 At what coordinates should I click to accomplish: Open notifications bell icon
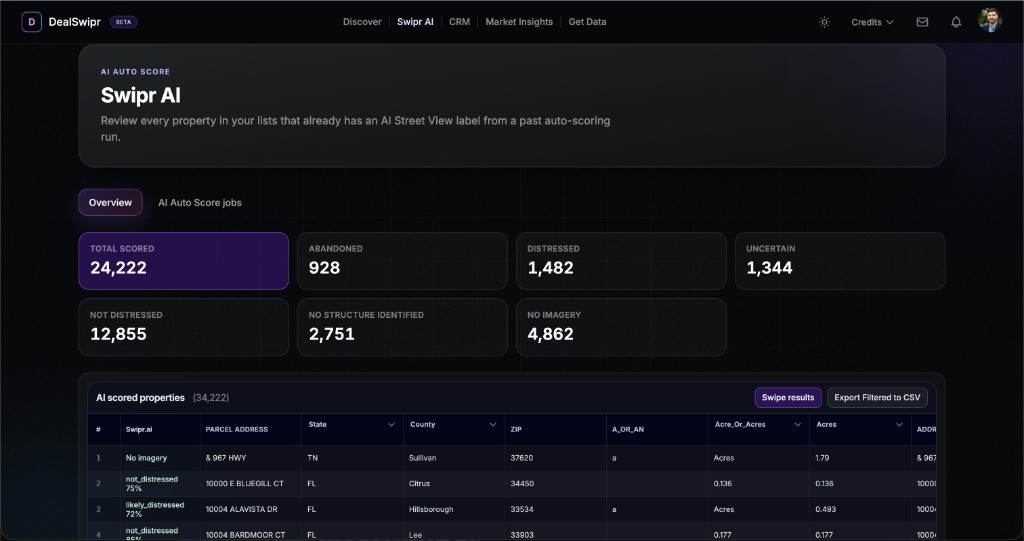pyautogui.click(x=956, y=22)
